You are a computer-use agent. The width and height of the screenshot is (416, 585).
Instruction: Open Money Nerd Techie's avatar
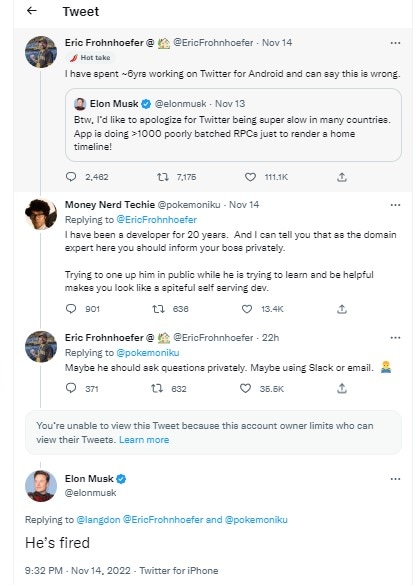pos(41,214)
